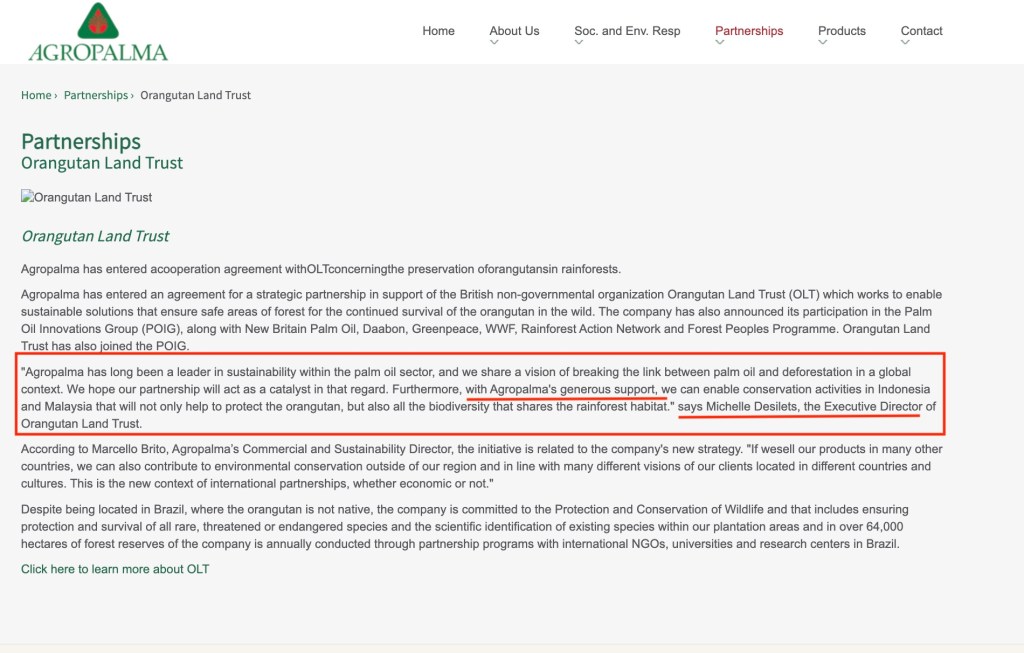This screenshot has width=1024, height=653.
Task: Expand the chevron under Contact
Action: click(906, 44)
